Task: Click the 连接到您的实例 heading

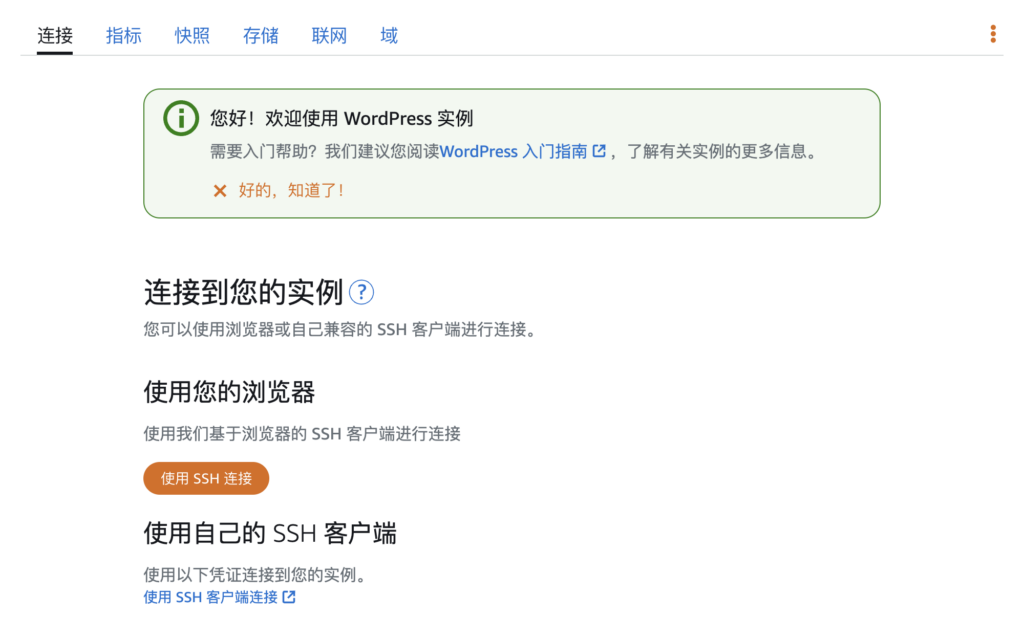Action: coord(244,292)
